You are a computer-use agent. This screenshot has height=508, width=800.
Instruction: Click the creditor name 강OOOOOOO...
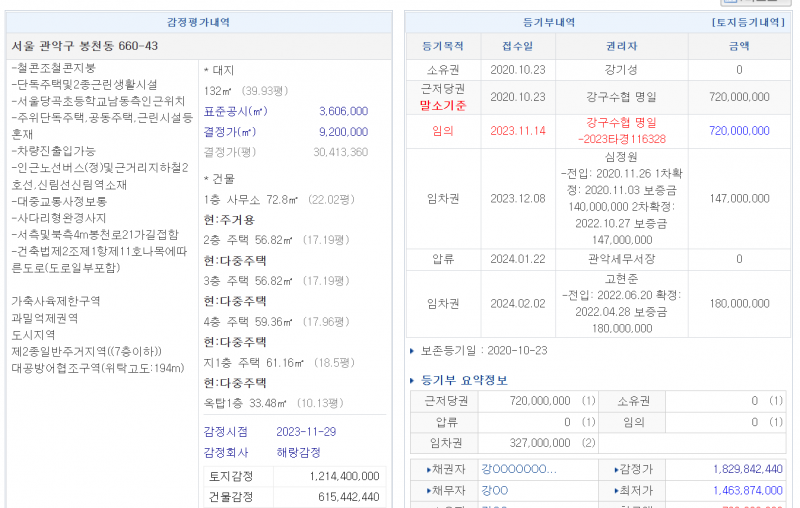[518, 469]
